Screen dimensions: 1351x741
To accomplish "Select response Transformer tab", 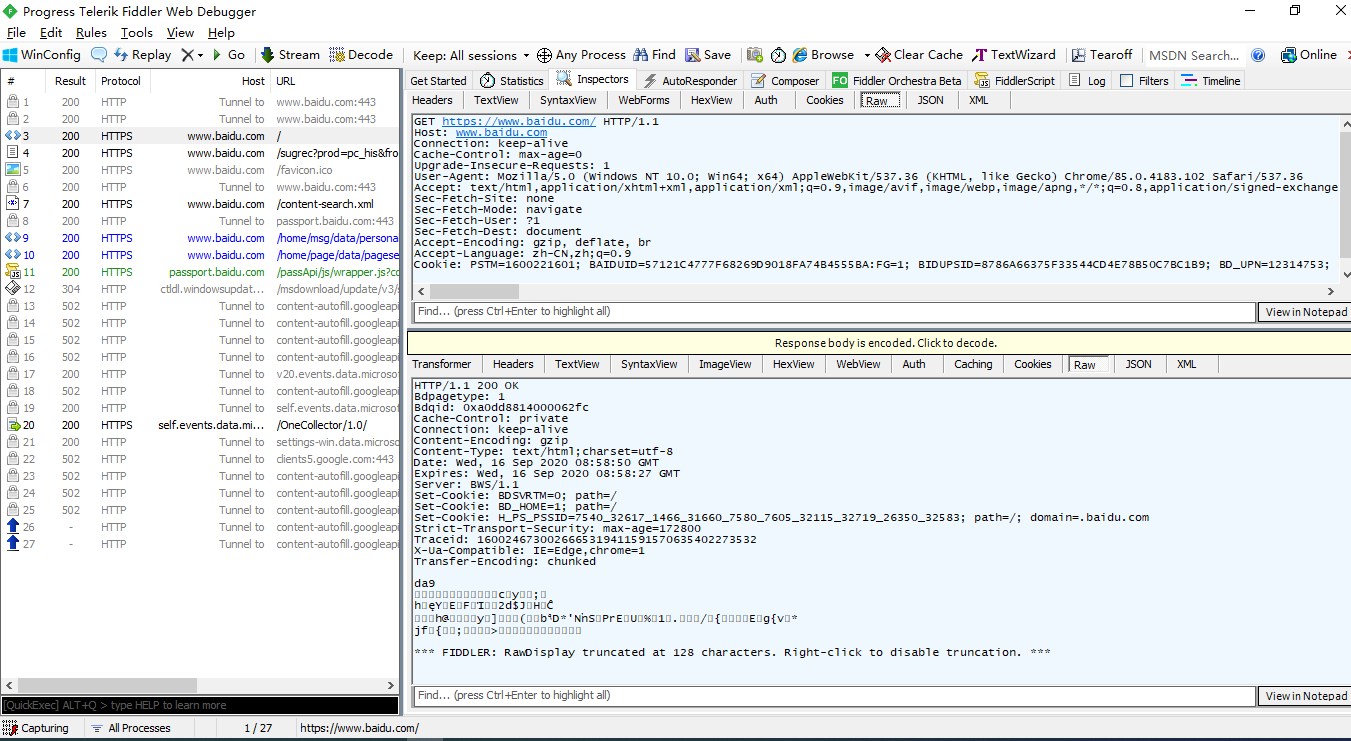I will [441, 364].
